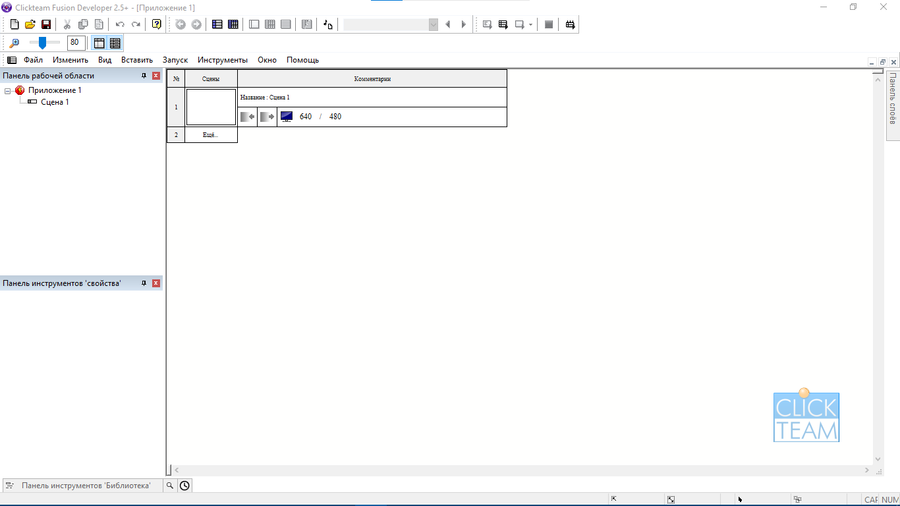
Task: Edit the scene height value 480
Action: pos(335,116)
